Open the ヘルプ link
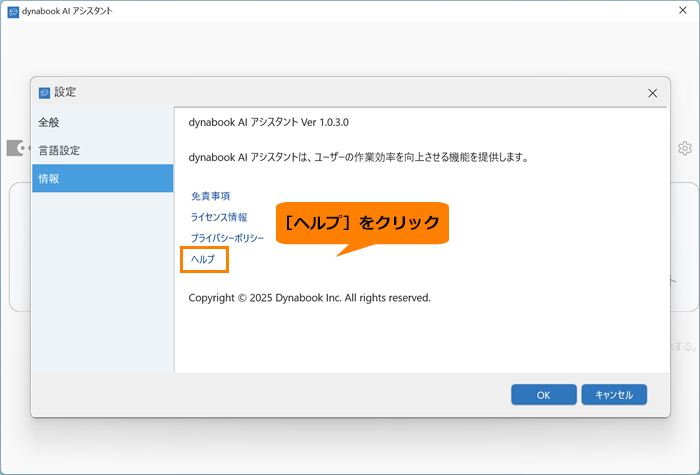This screenshot has height=475, width=700. [x=203, y=259]
